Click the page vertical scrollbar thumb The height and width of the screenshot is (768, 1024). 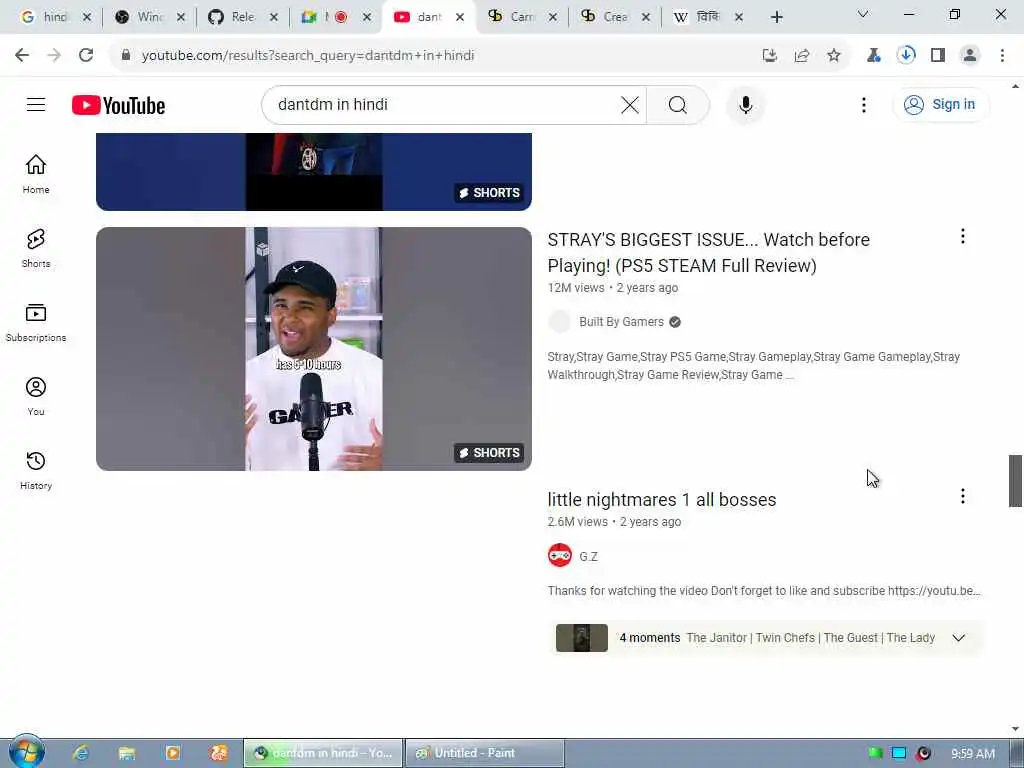[x=1015, y=481]
